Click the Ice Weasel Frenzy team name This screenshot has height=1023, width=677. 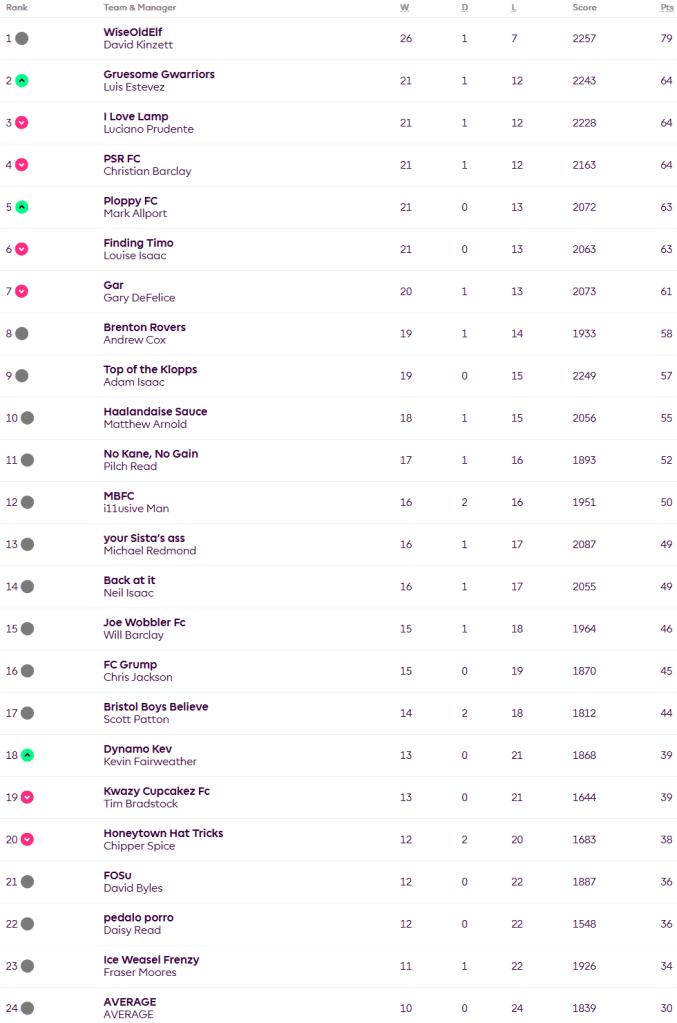point(151,959)
